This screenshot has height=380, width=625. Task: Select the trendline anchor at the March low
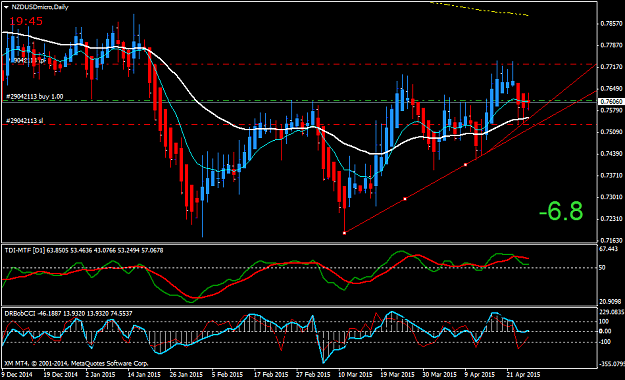(x=344, y=233)
